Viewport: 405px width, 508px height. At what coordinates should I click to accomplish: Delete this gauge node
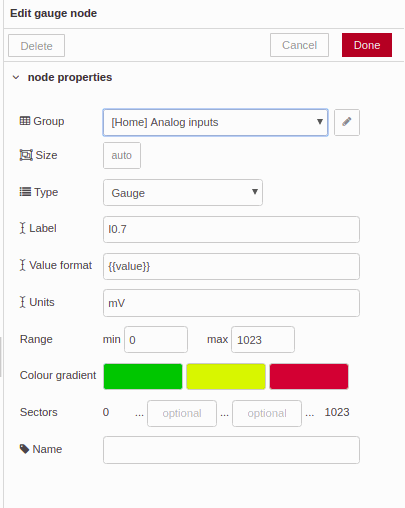point(36,46)
